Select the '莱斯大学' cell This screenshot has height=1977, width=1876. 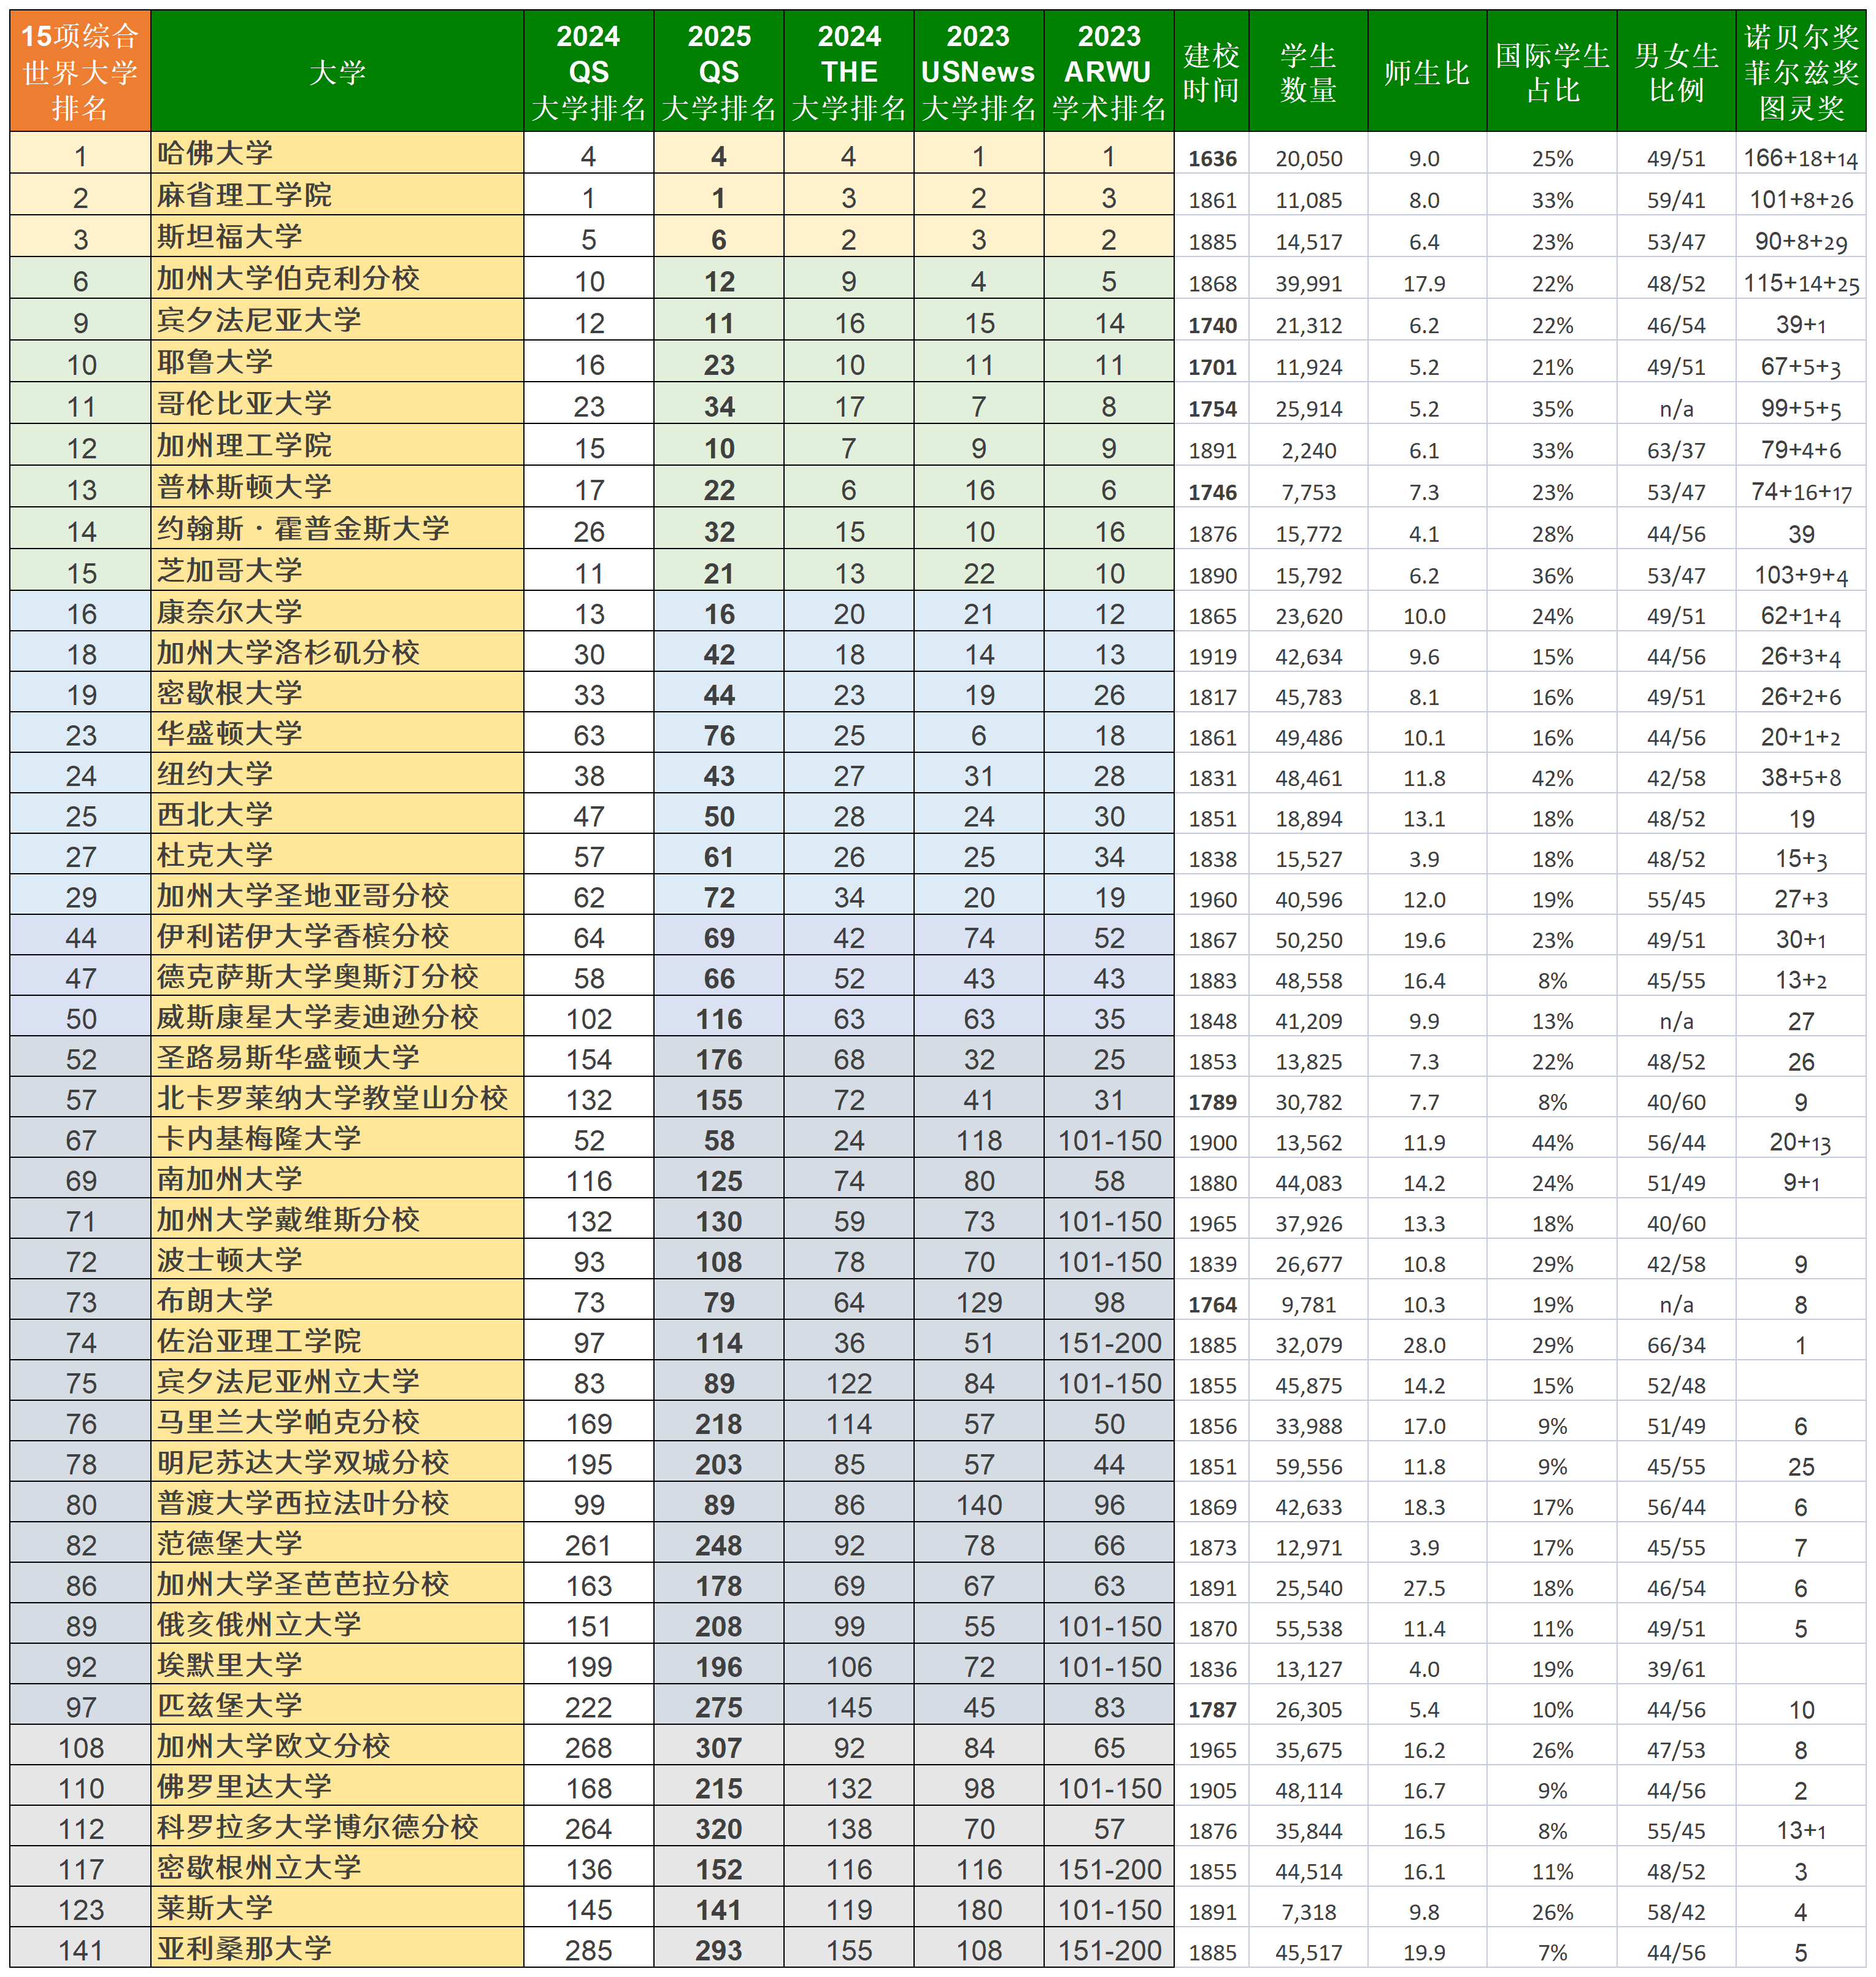(x=337, y=1908)
